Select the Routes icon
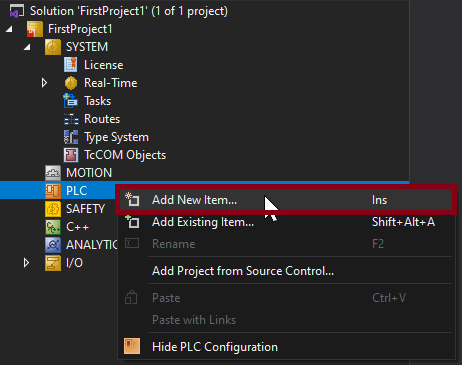This screenshot has width=462, height=365. tap(71, 119)
